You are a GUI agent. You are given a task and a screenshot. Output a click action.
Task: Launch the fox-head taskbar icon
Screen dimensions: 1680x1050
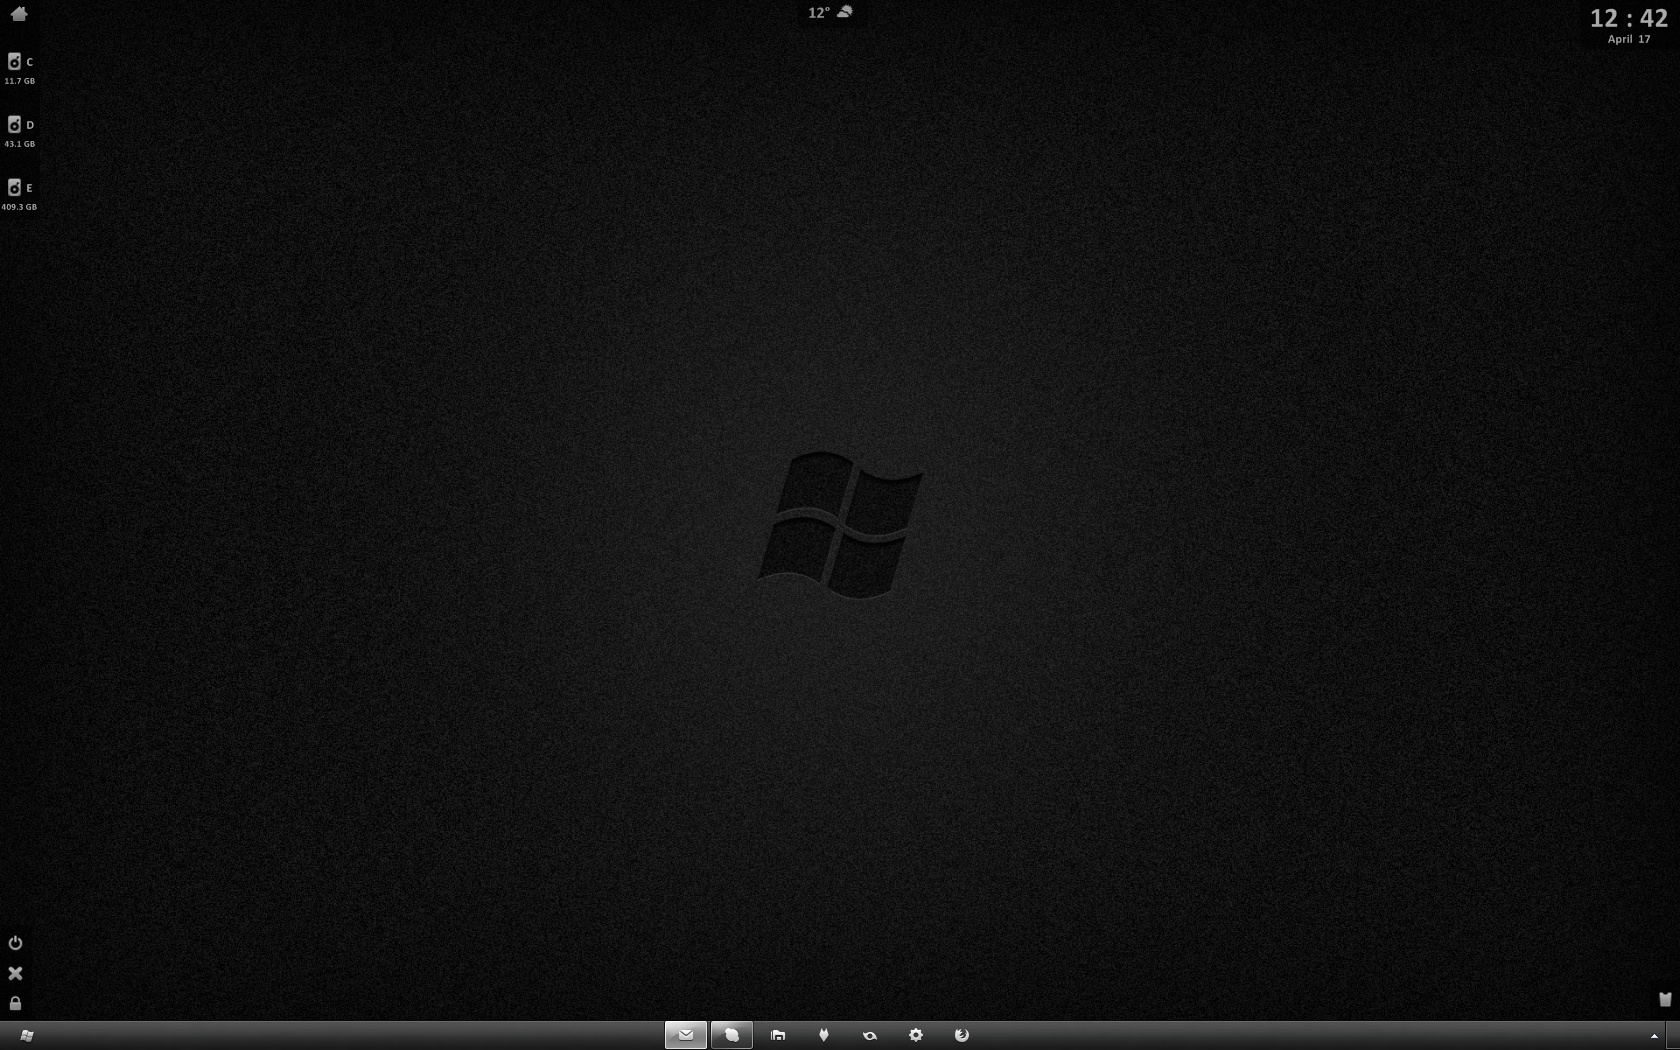tap(824, 1035)
